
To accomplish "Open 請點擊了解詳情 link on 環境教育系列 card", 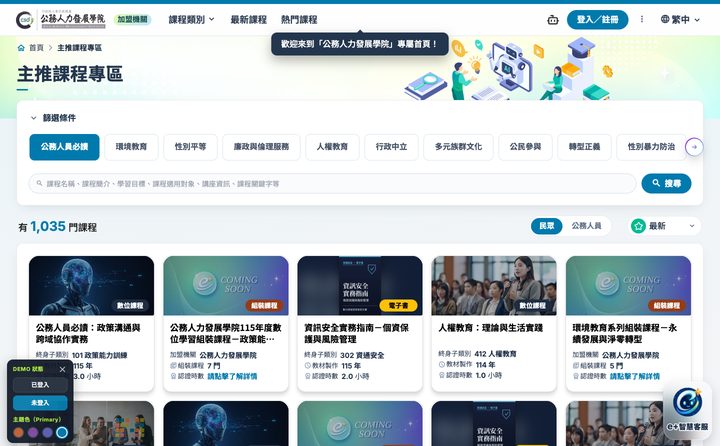I will click(635, 376).
